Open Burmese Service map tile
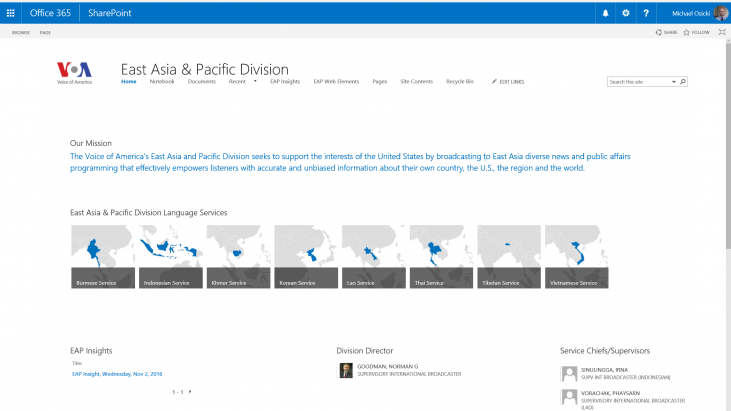 point(103,257)
